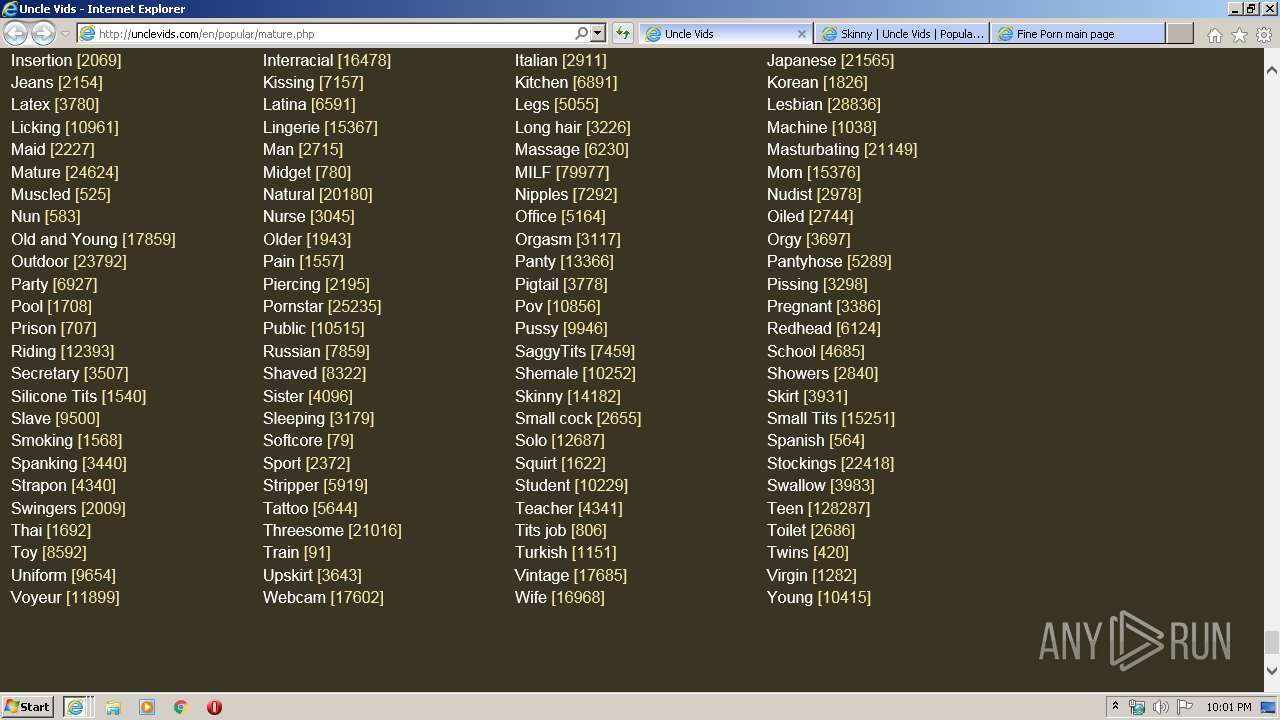Open Windows Explorer folder from taskbar
Image resolution: width=1280 pixels, height=720 pixels.
click(113, 707)
